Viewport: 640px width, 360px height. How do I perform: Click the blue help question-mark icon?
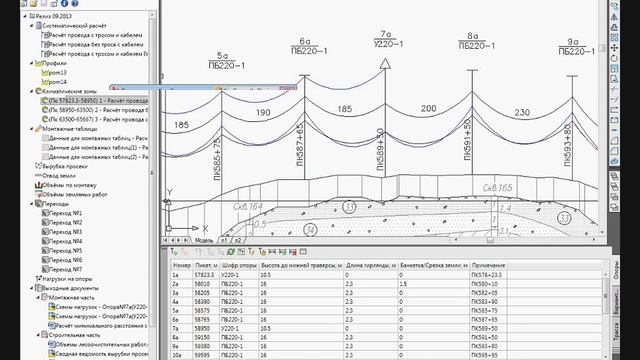coord(74,4)
